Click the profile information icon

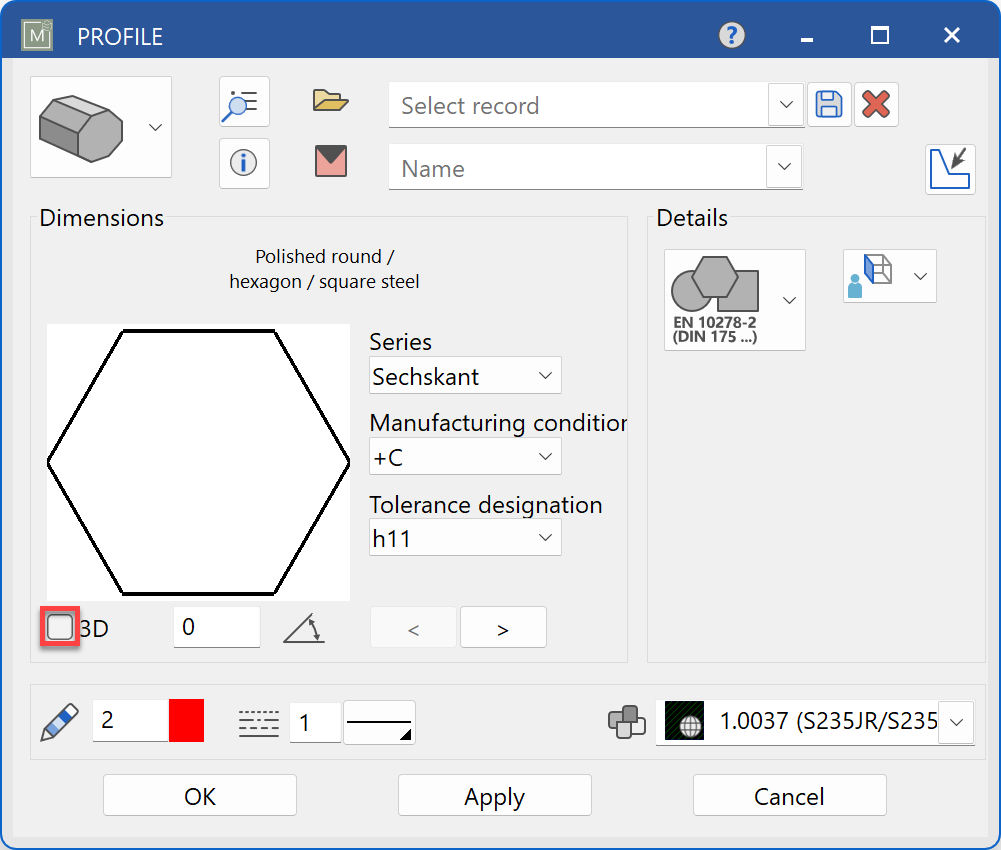[244, 163]
